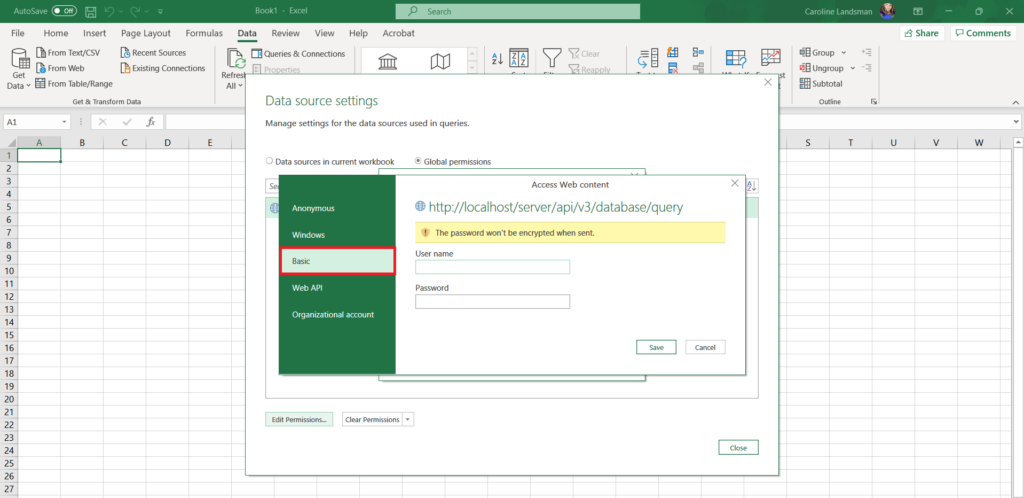Click the Edit Permissions button
This screenshot has height=498, width=1024.
[300, 420]
